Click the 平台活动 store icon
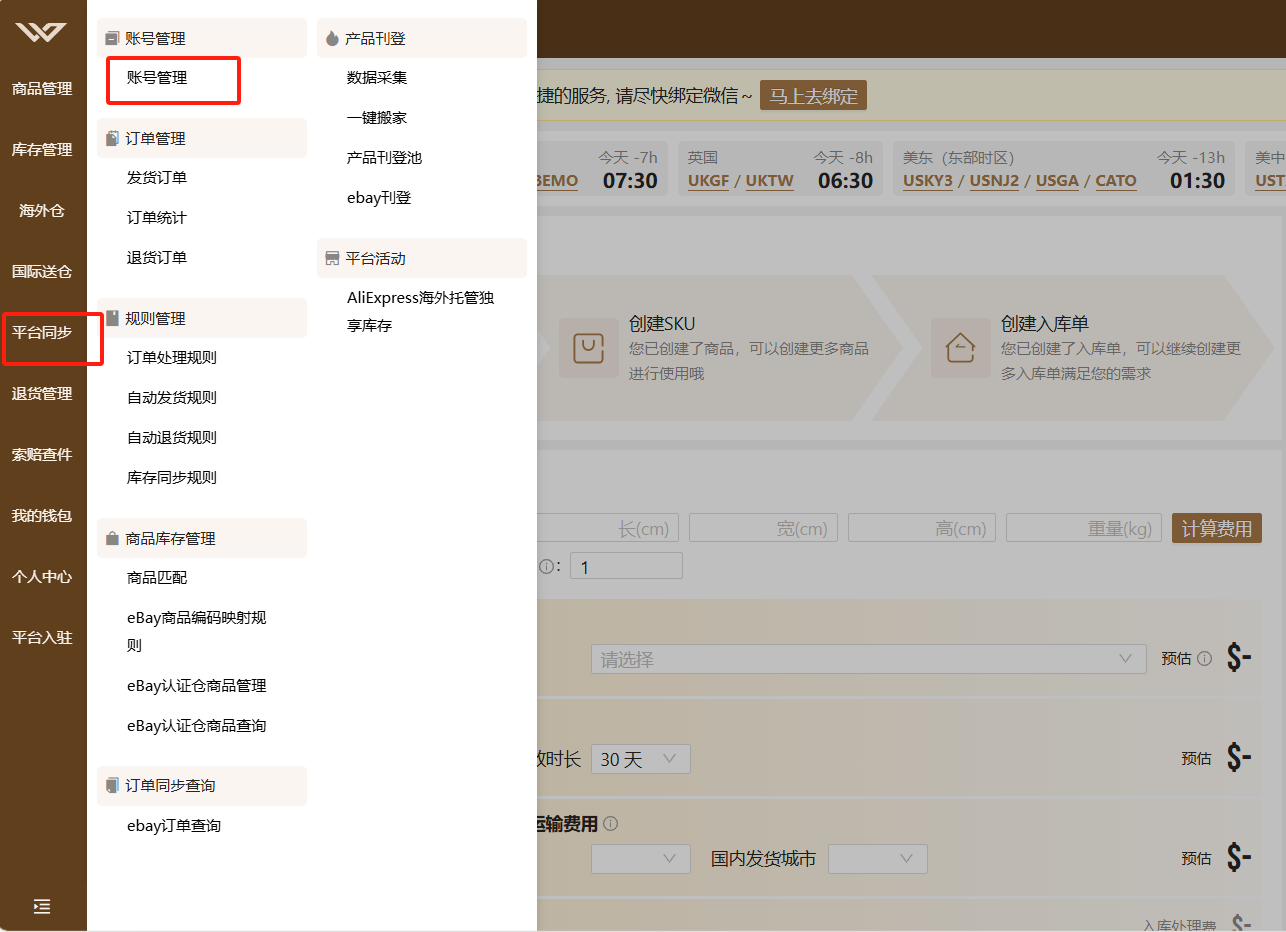The height and width of the screenshot is (932, 1286). pyautogui.click(x=332, y=258)
